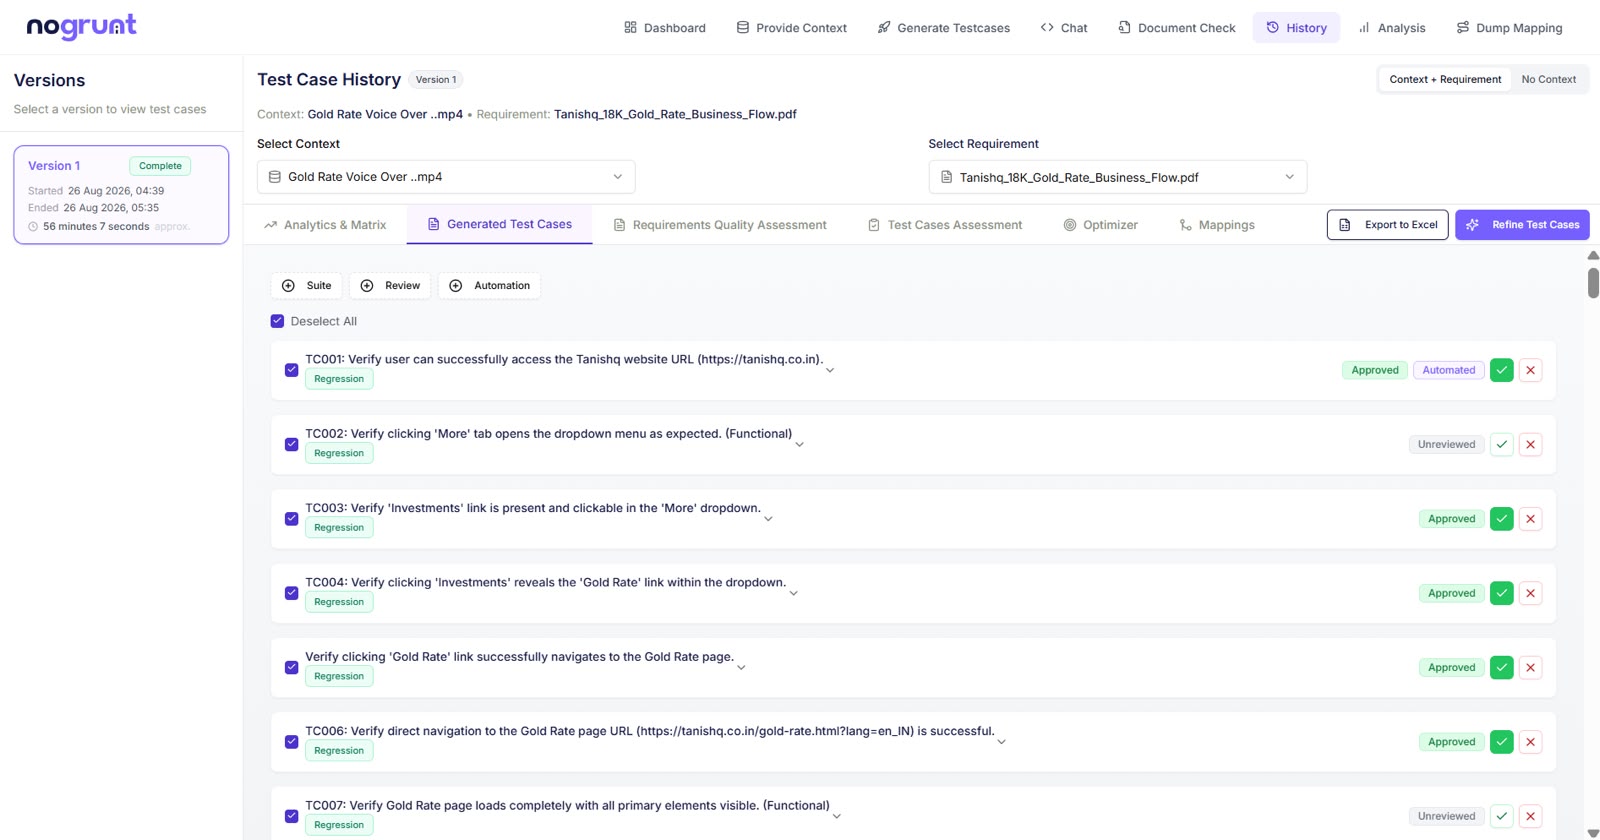The image size is (1600, 840).
Task: Click the nogrunt logo
Action: [81, 27]
